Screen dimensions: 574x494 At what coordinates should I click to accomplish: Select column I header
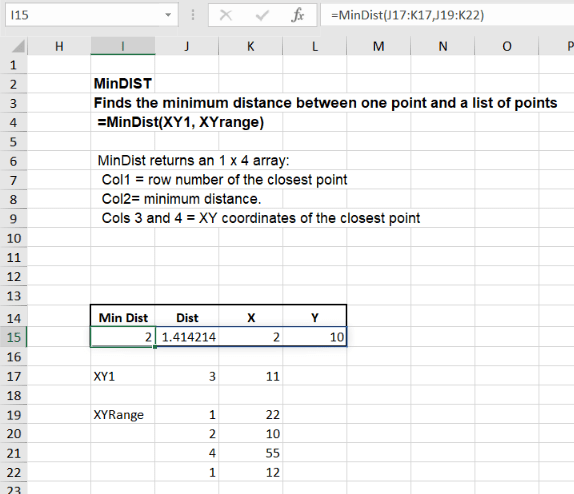pyautogui.click(x=123, y=46)
